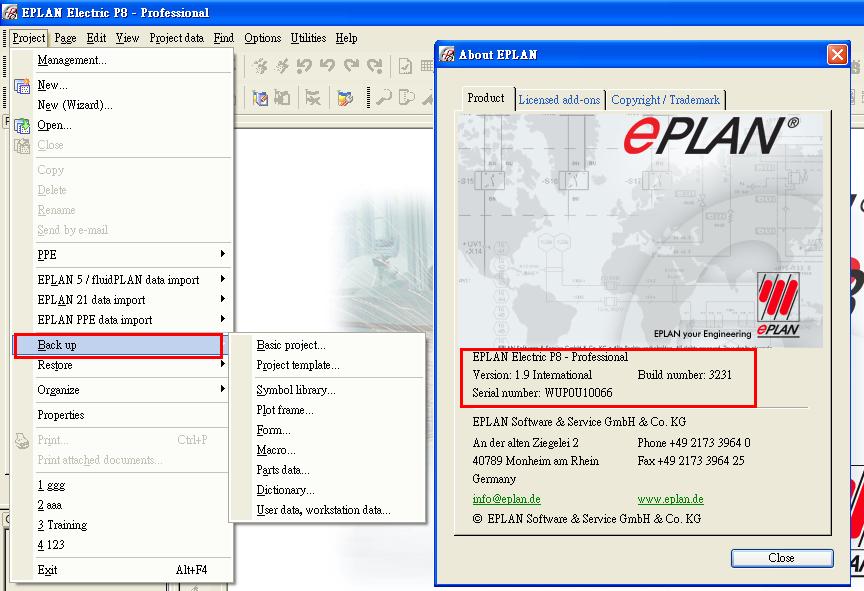Select Dictionary... in the Back up submenu
This screenshot has width=864, height=591.
click(x=327, y=490)
